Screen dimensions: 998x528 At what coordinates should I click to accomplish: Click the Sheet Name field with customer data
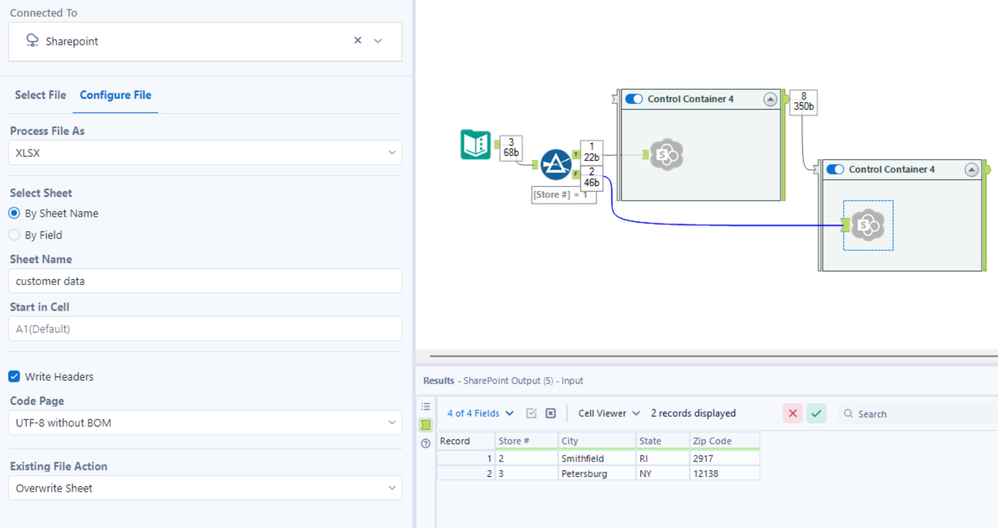pyautogui.click(x=205, y=281)
